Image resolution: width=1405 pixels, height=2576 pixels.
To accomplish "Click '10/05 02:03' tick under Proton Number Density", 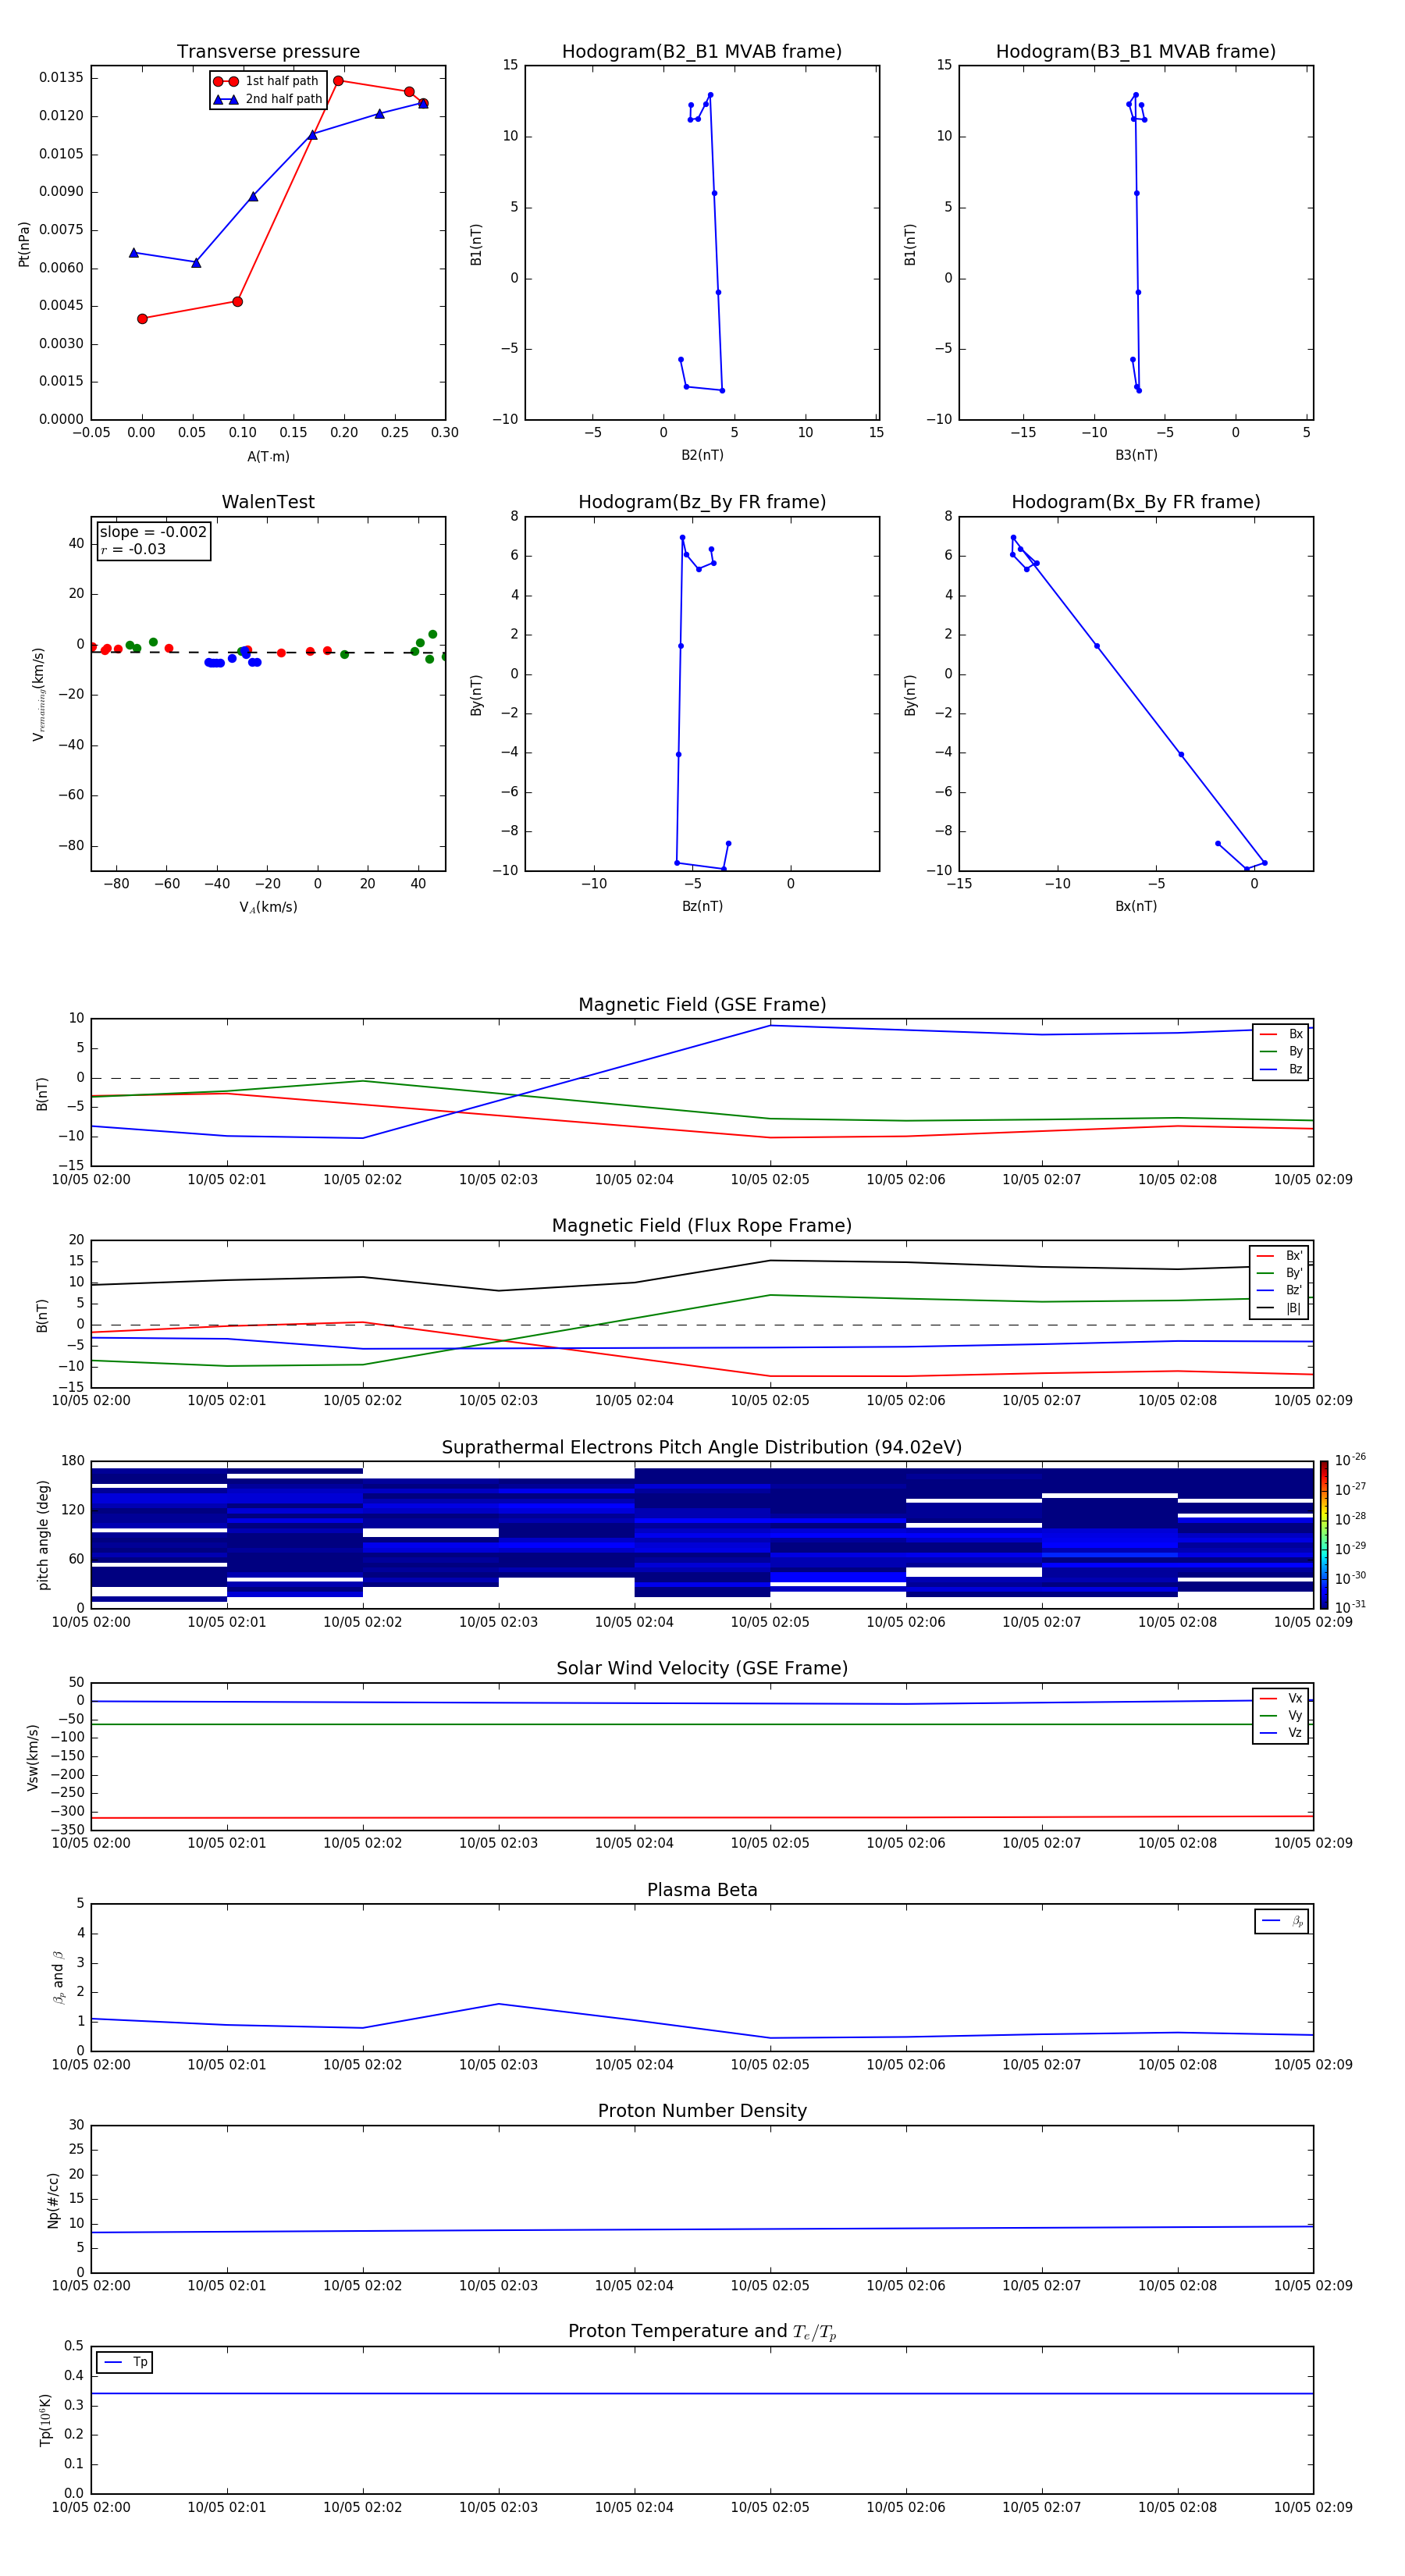I will pos(498,2286).
